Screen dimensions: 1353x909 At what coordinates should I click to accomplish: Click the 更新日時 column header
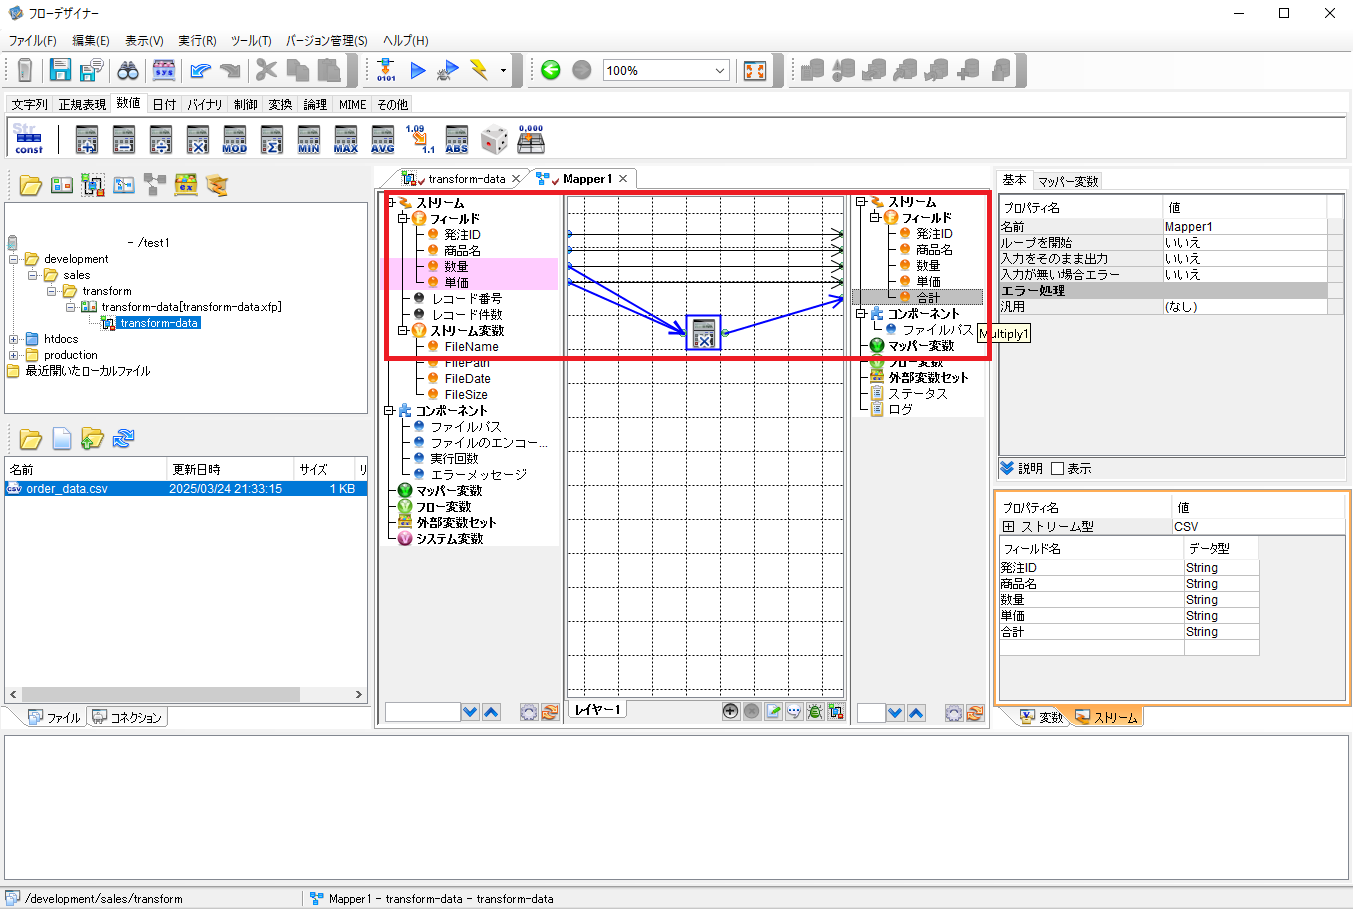pos(230,469)
